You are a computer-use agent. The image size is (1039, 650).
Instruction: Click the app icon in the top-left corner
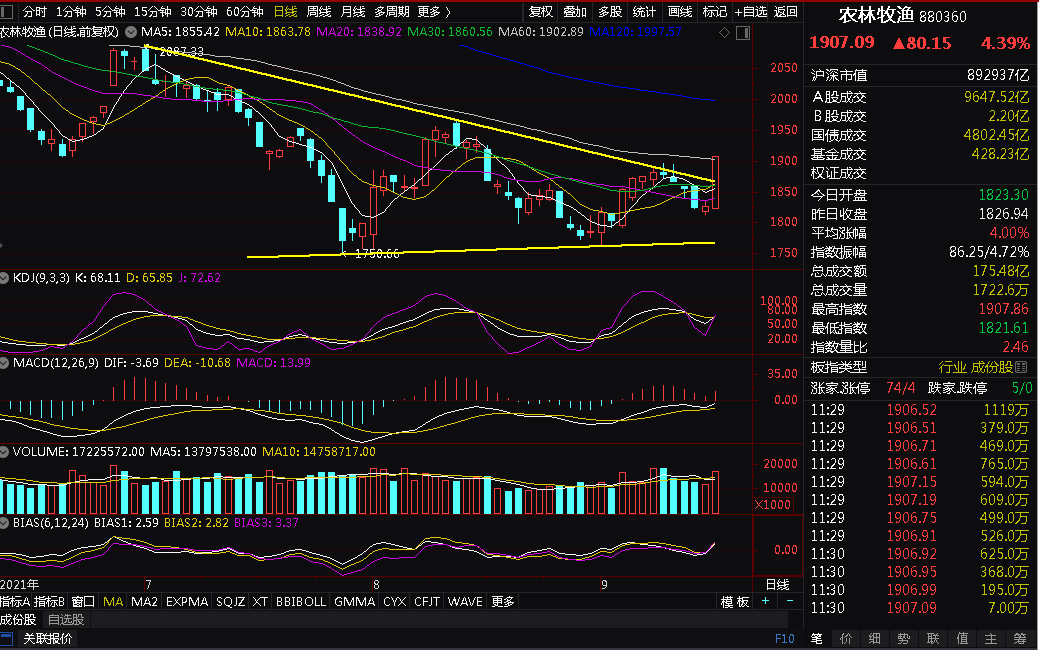tap(8, 12)
